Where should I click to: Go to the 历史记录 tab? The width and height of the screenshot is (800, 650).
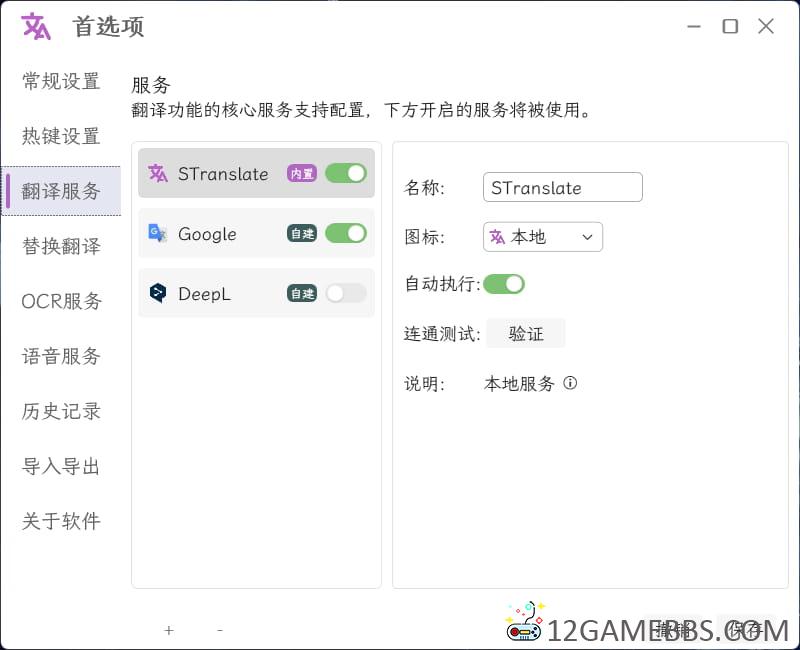[61, 411]
